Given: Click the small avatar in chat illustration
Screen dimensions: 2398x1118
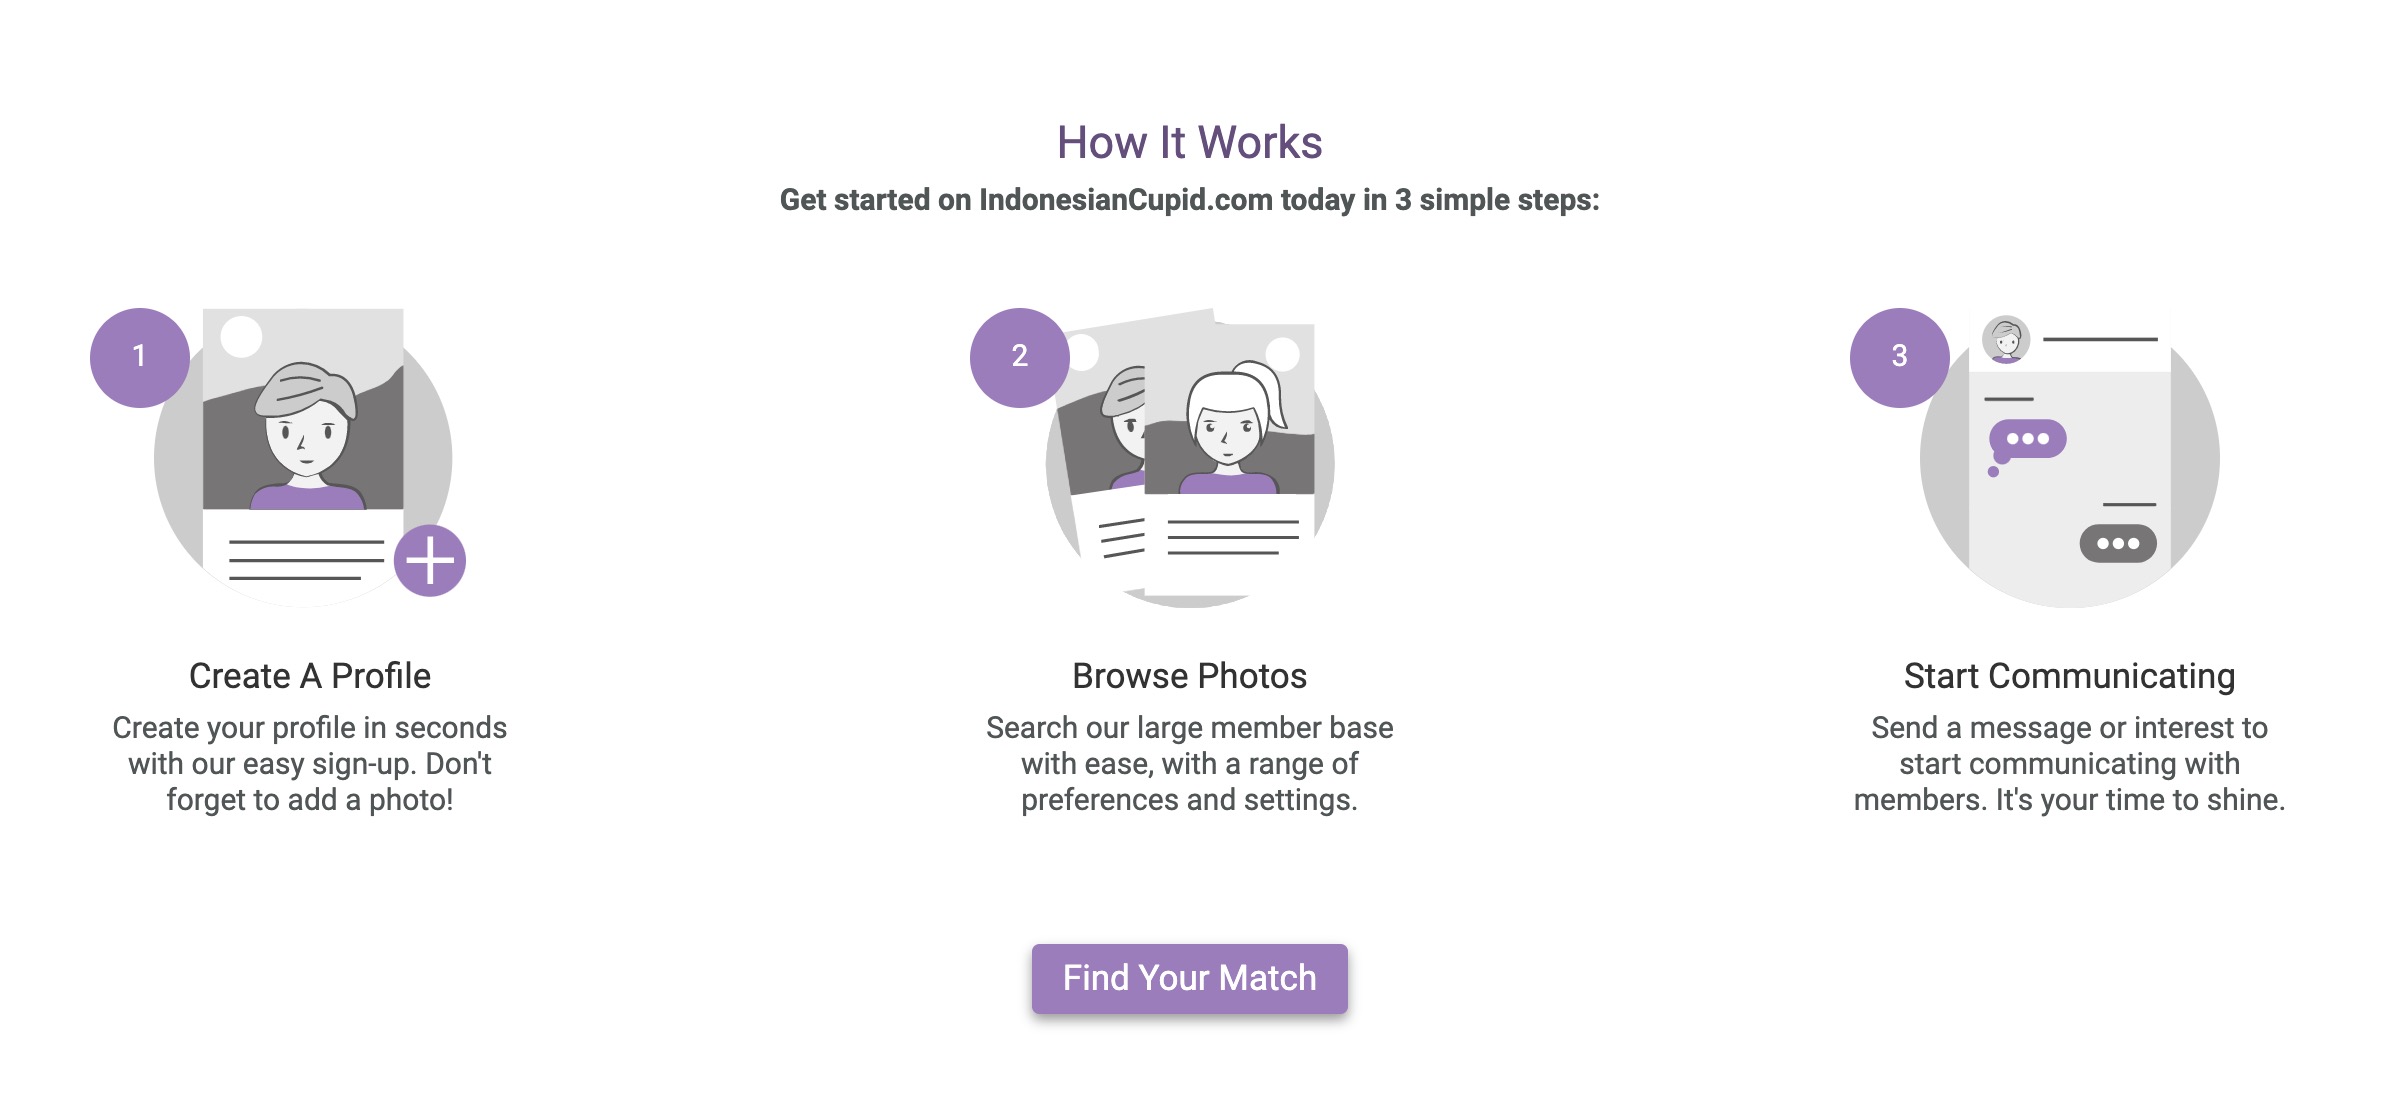Looking at the screenshot, I should [x=2006, y=340].
